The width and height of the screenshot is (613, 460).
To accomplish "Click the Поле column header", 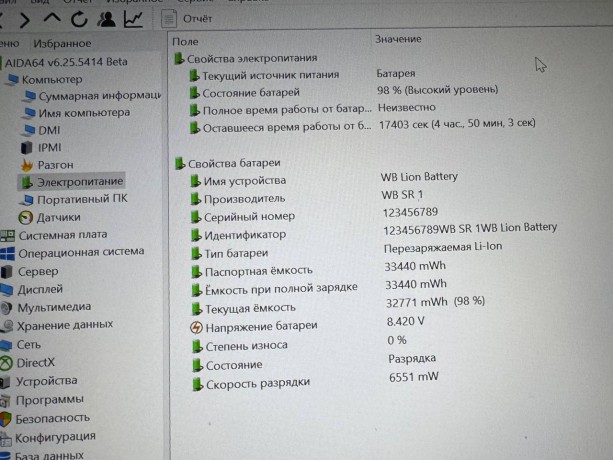I will (185, 41).
